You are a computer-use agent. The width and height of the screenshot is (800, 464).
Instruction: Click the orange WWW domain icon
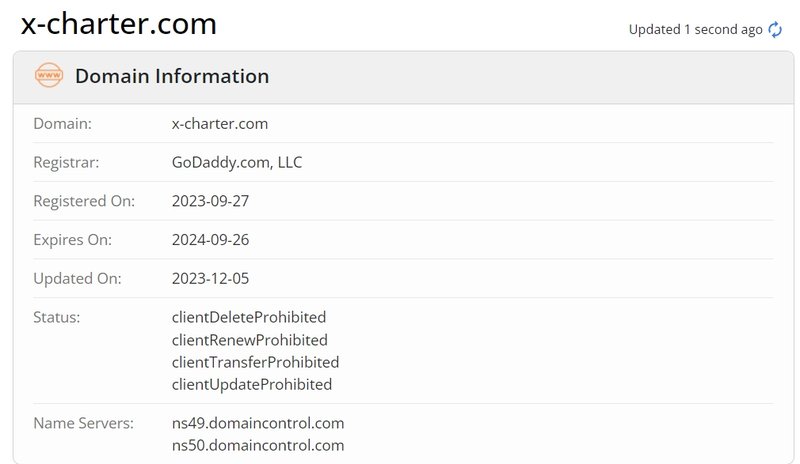[x=48, y=76]
